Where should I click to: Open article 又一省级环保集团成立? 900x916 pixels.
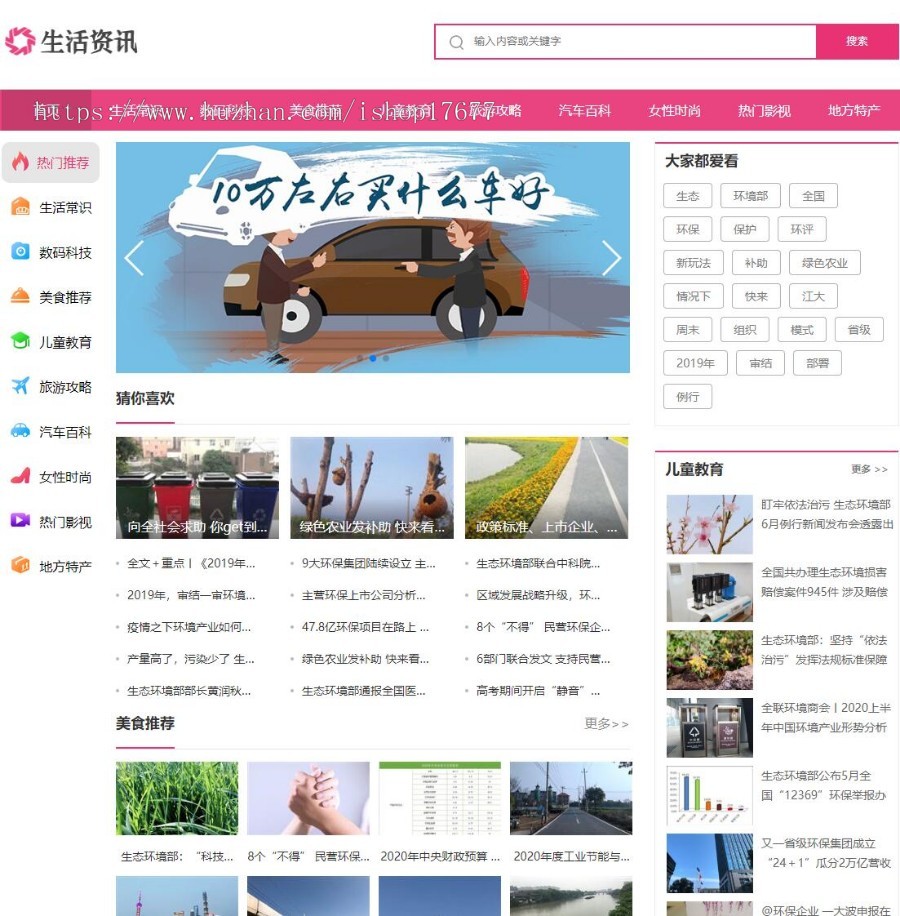click(x=826, y=853)
